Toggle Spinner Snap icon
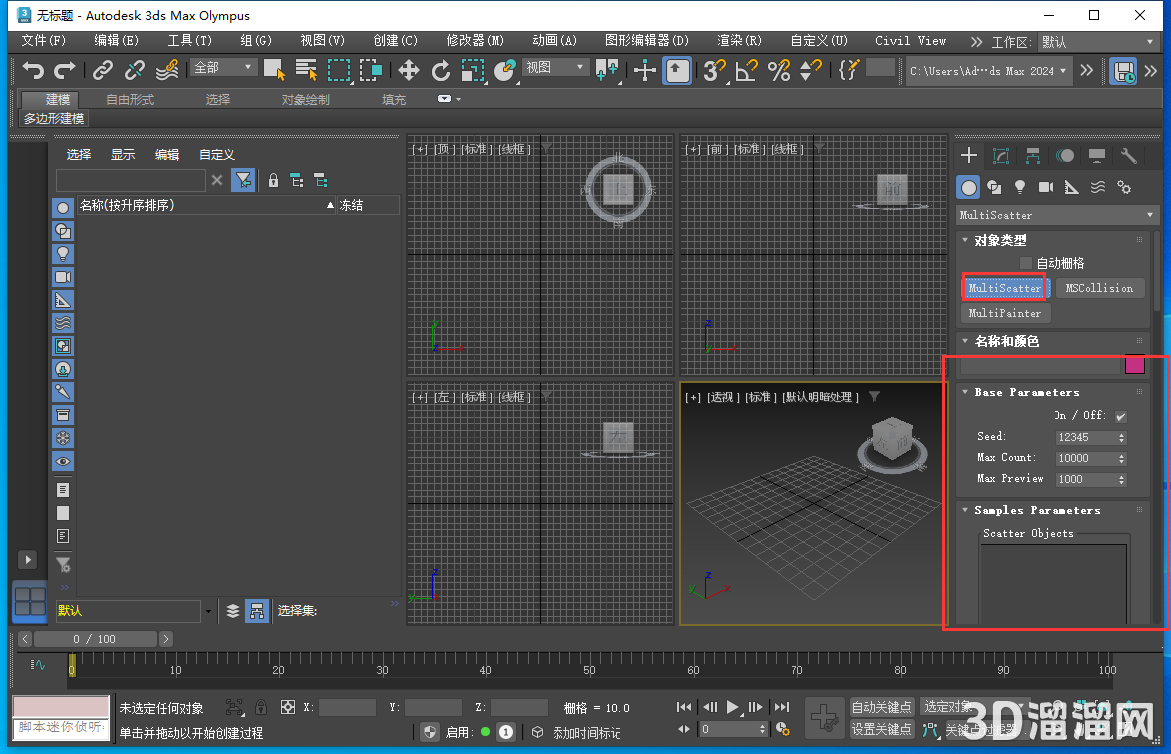The height and width of the screenshot is (754, 1171). pyautogui.click(x=810, y=71)
